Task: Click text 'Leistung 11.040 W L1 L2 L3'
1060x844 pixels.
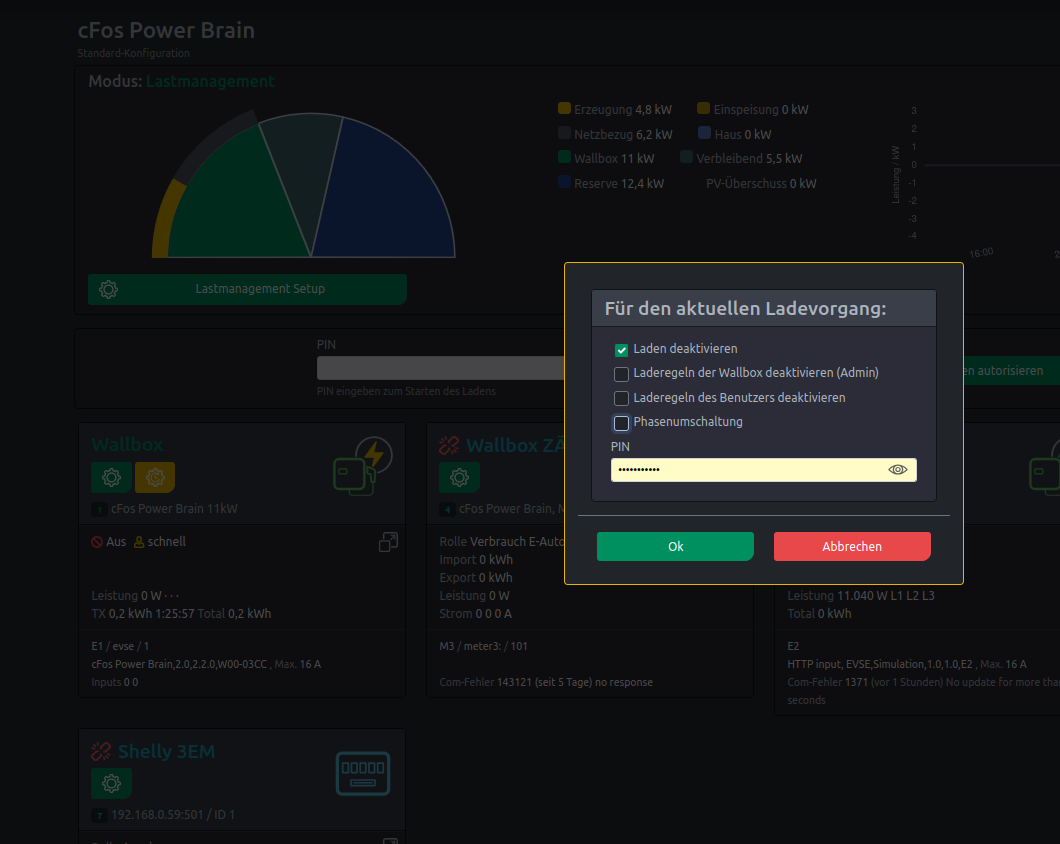Action: tap(861, 596)
